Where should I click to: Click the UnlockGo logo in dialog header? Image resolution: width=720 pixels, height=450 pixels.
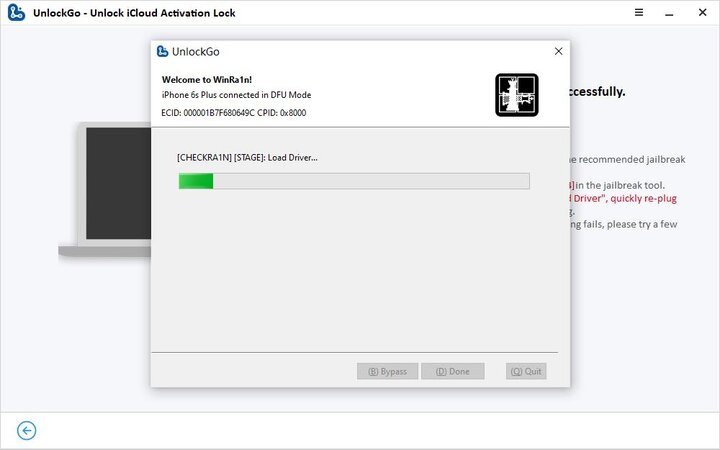click(162, 51)
